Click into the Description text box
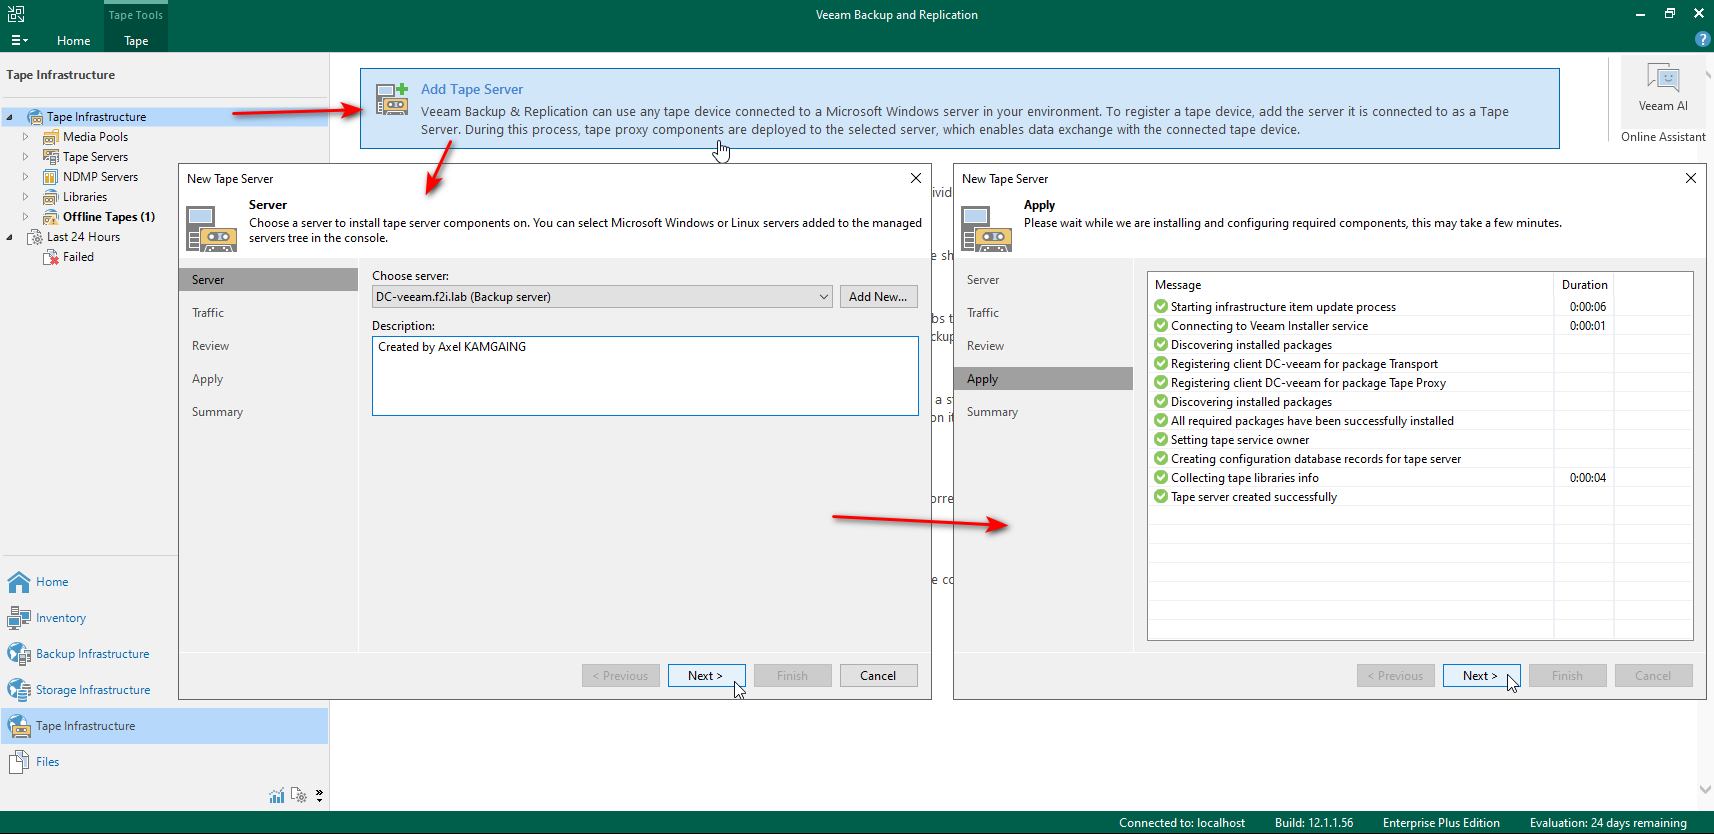 (645, 376)
